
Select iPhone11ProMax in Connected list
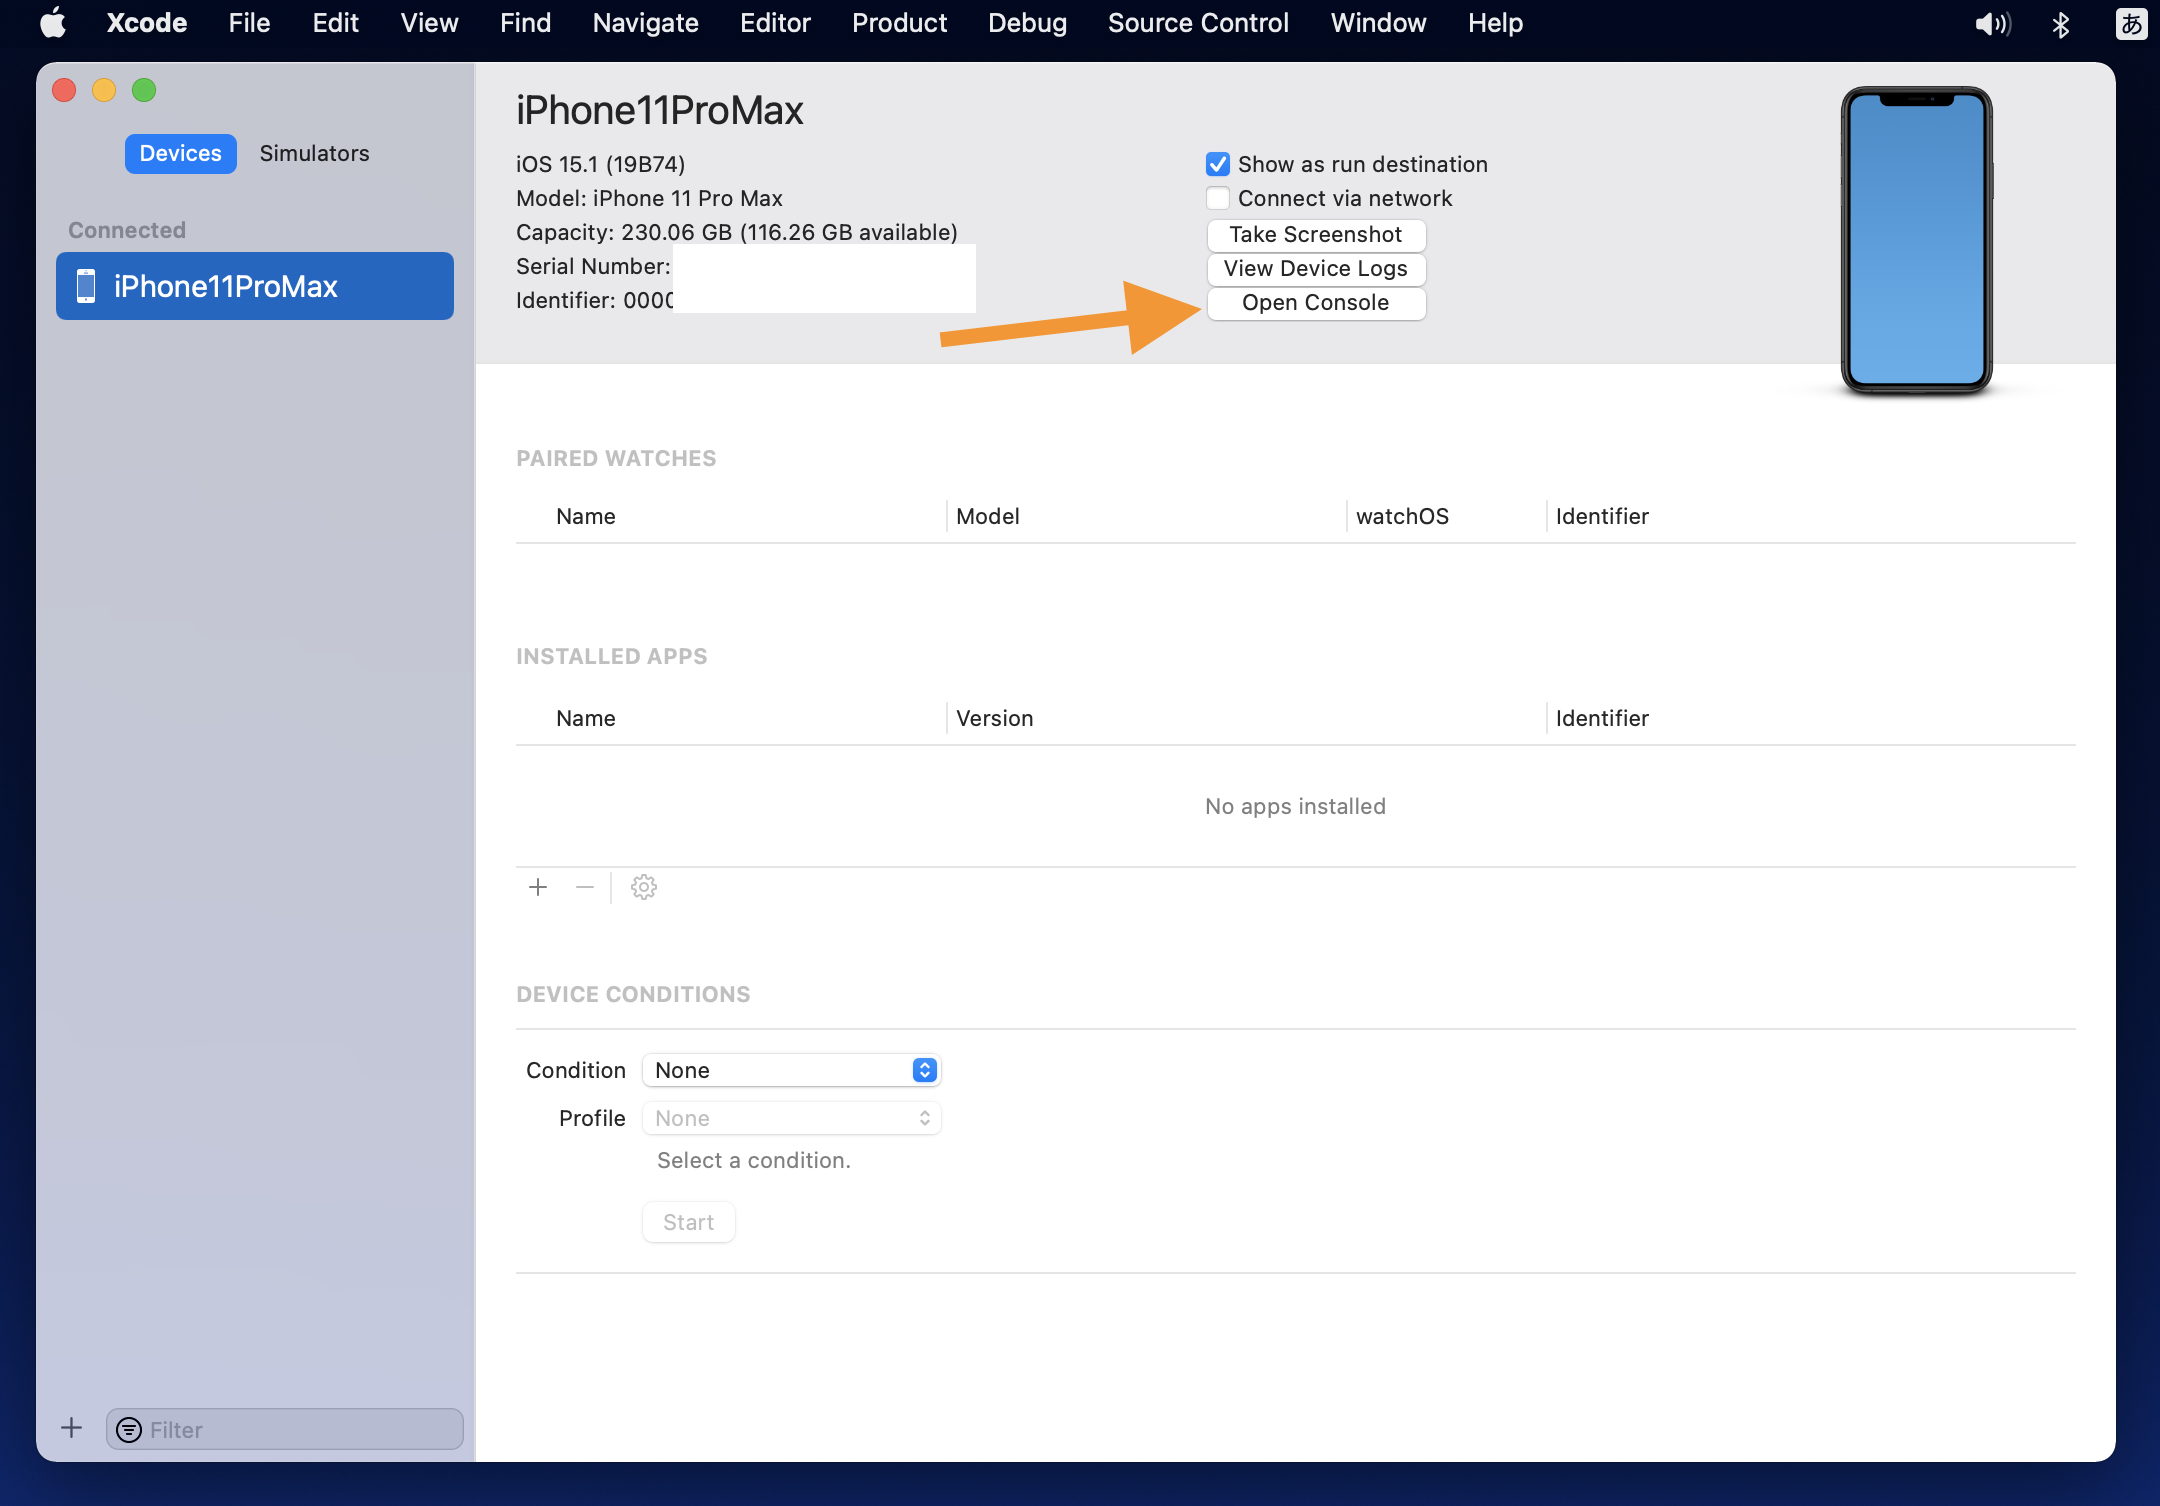(x=255, y=286)
